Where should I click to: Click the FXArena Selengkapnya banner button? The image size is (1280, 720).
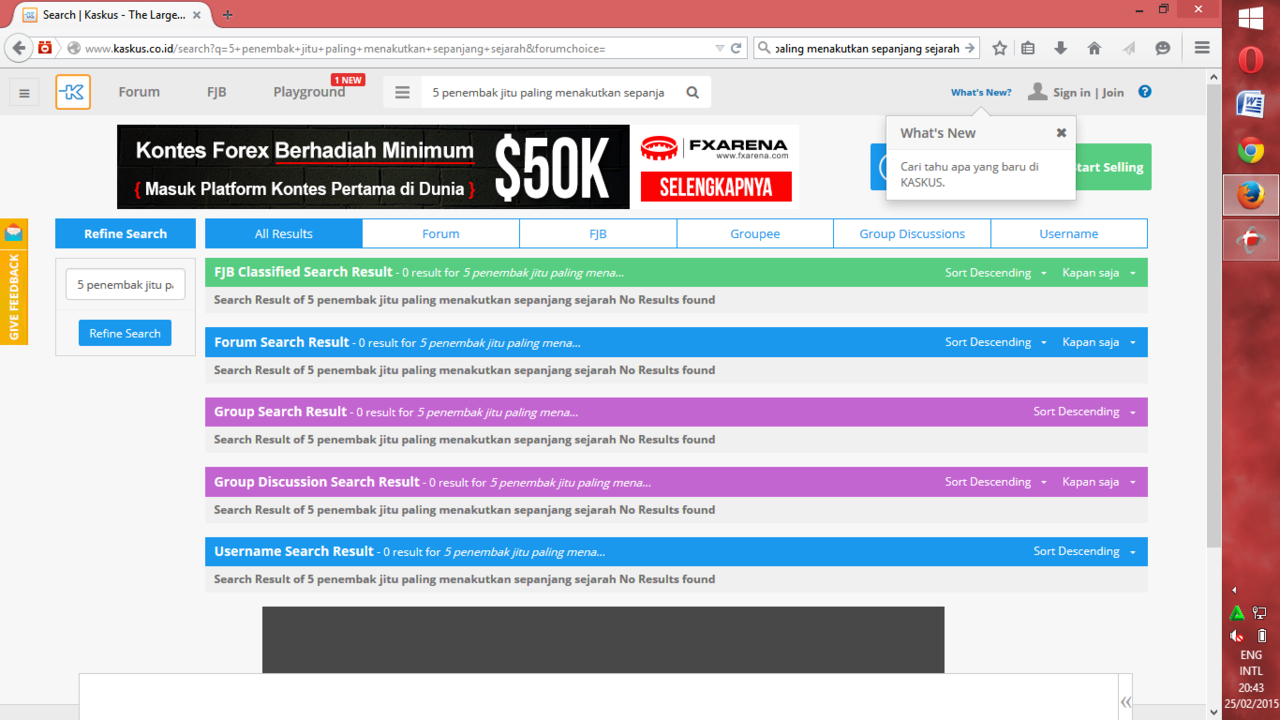click(716, 186)
